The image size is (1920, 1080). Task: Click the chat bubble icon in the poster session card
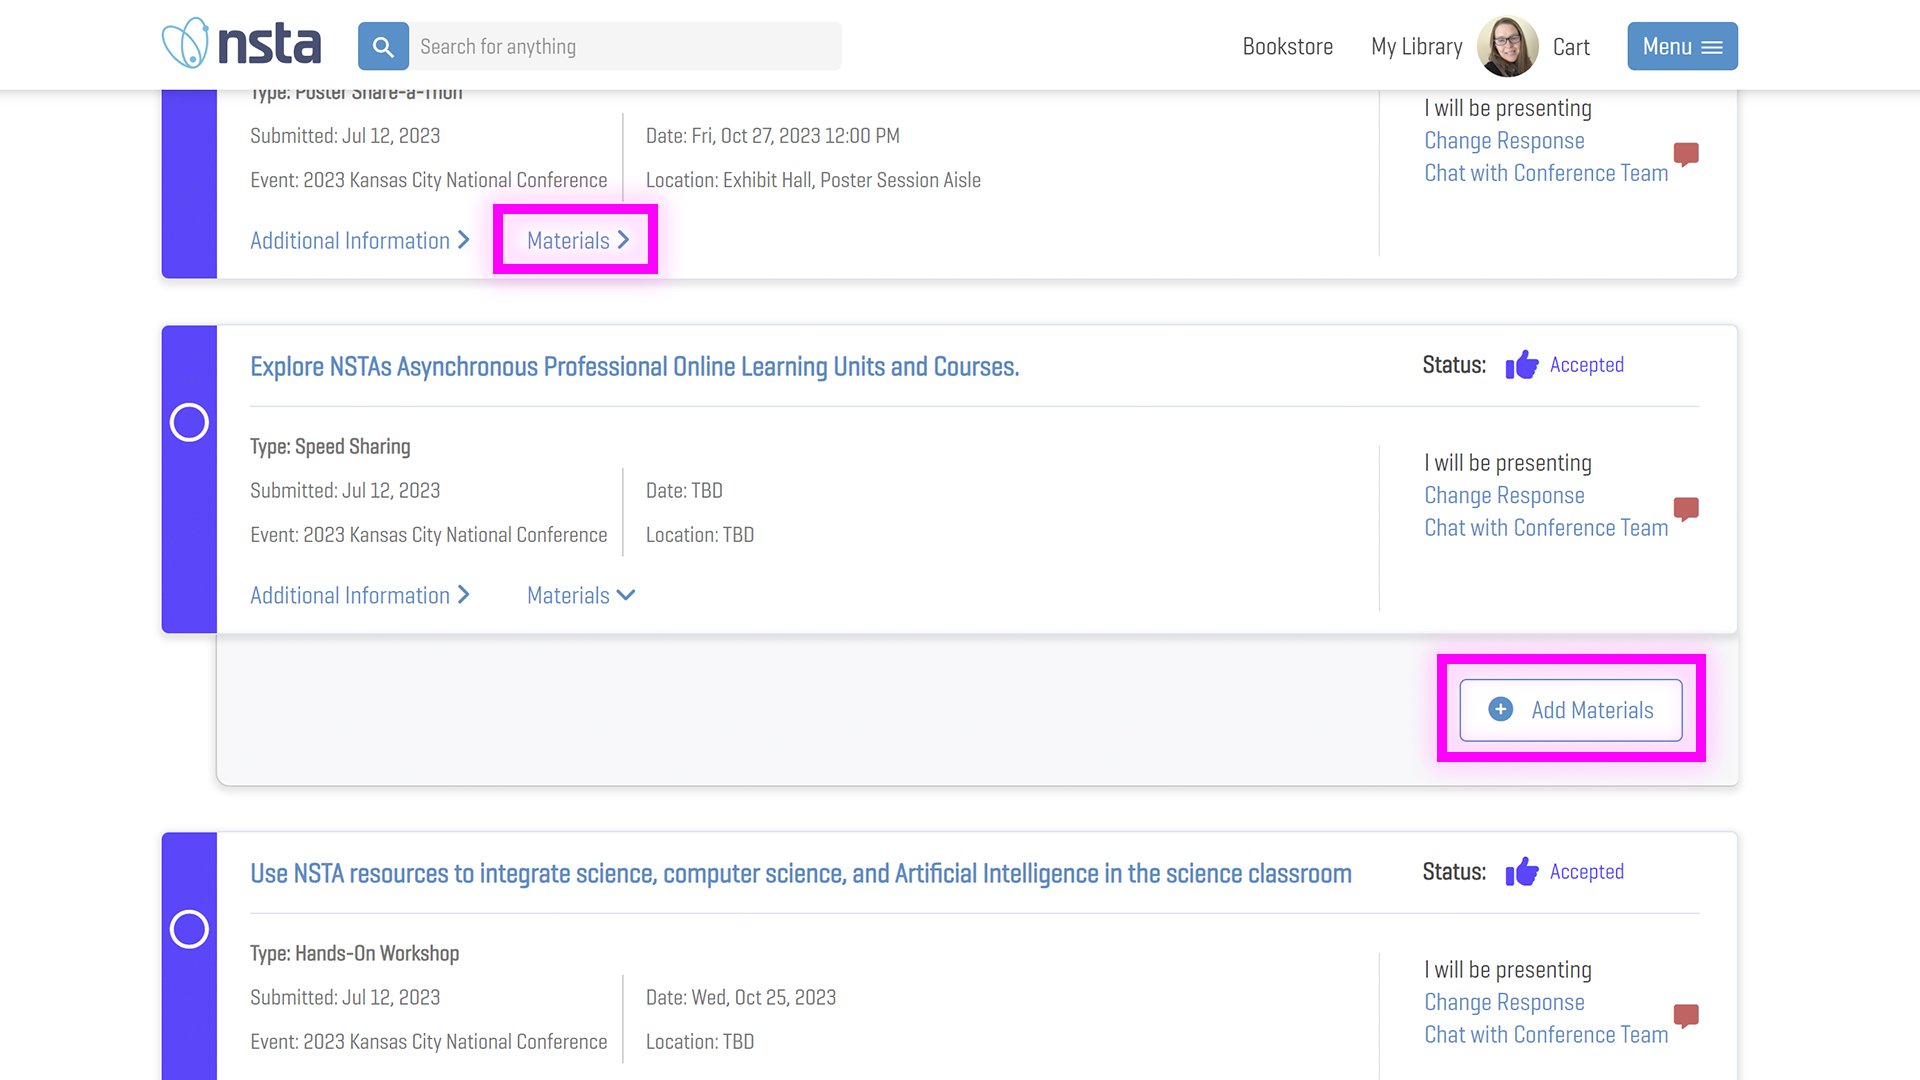point(1686,154)
